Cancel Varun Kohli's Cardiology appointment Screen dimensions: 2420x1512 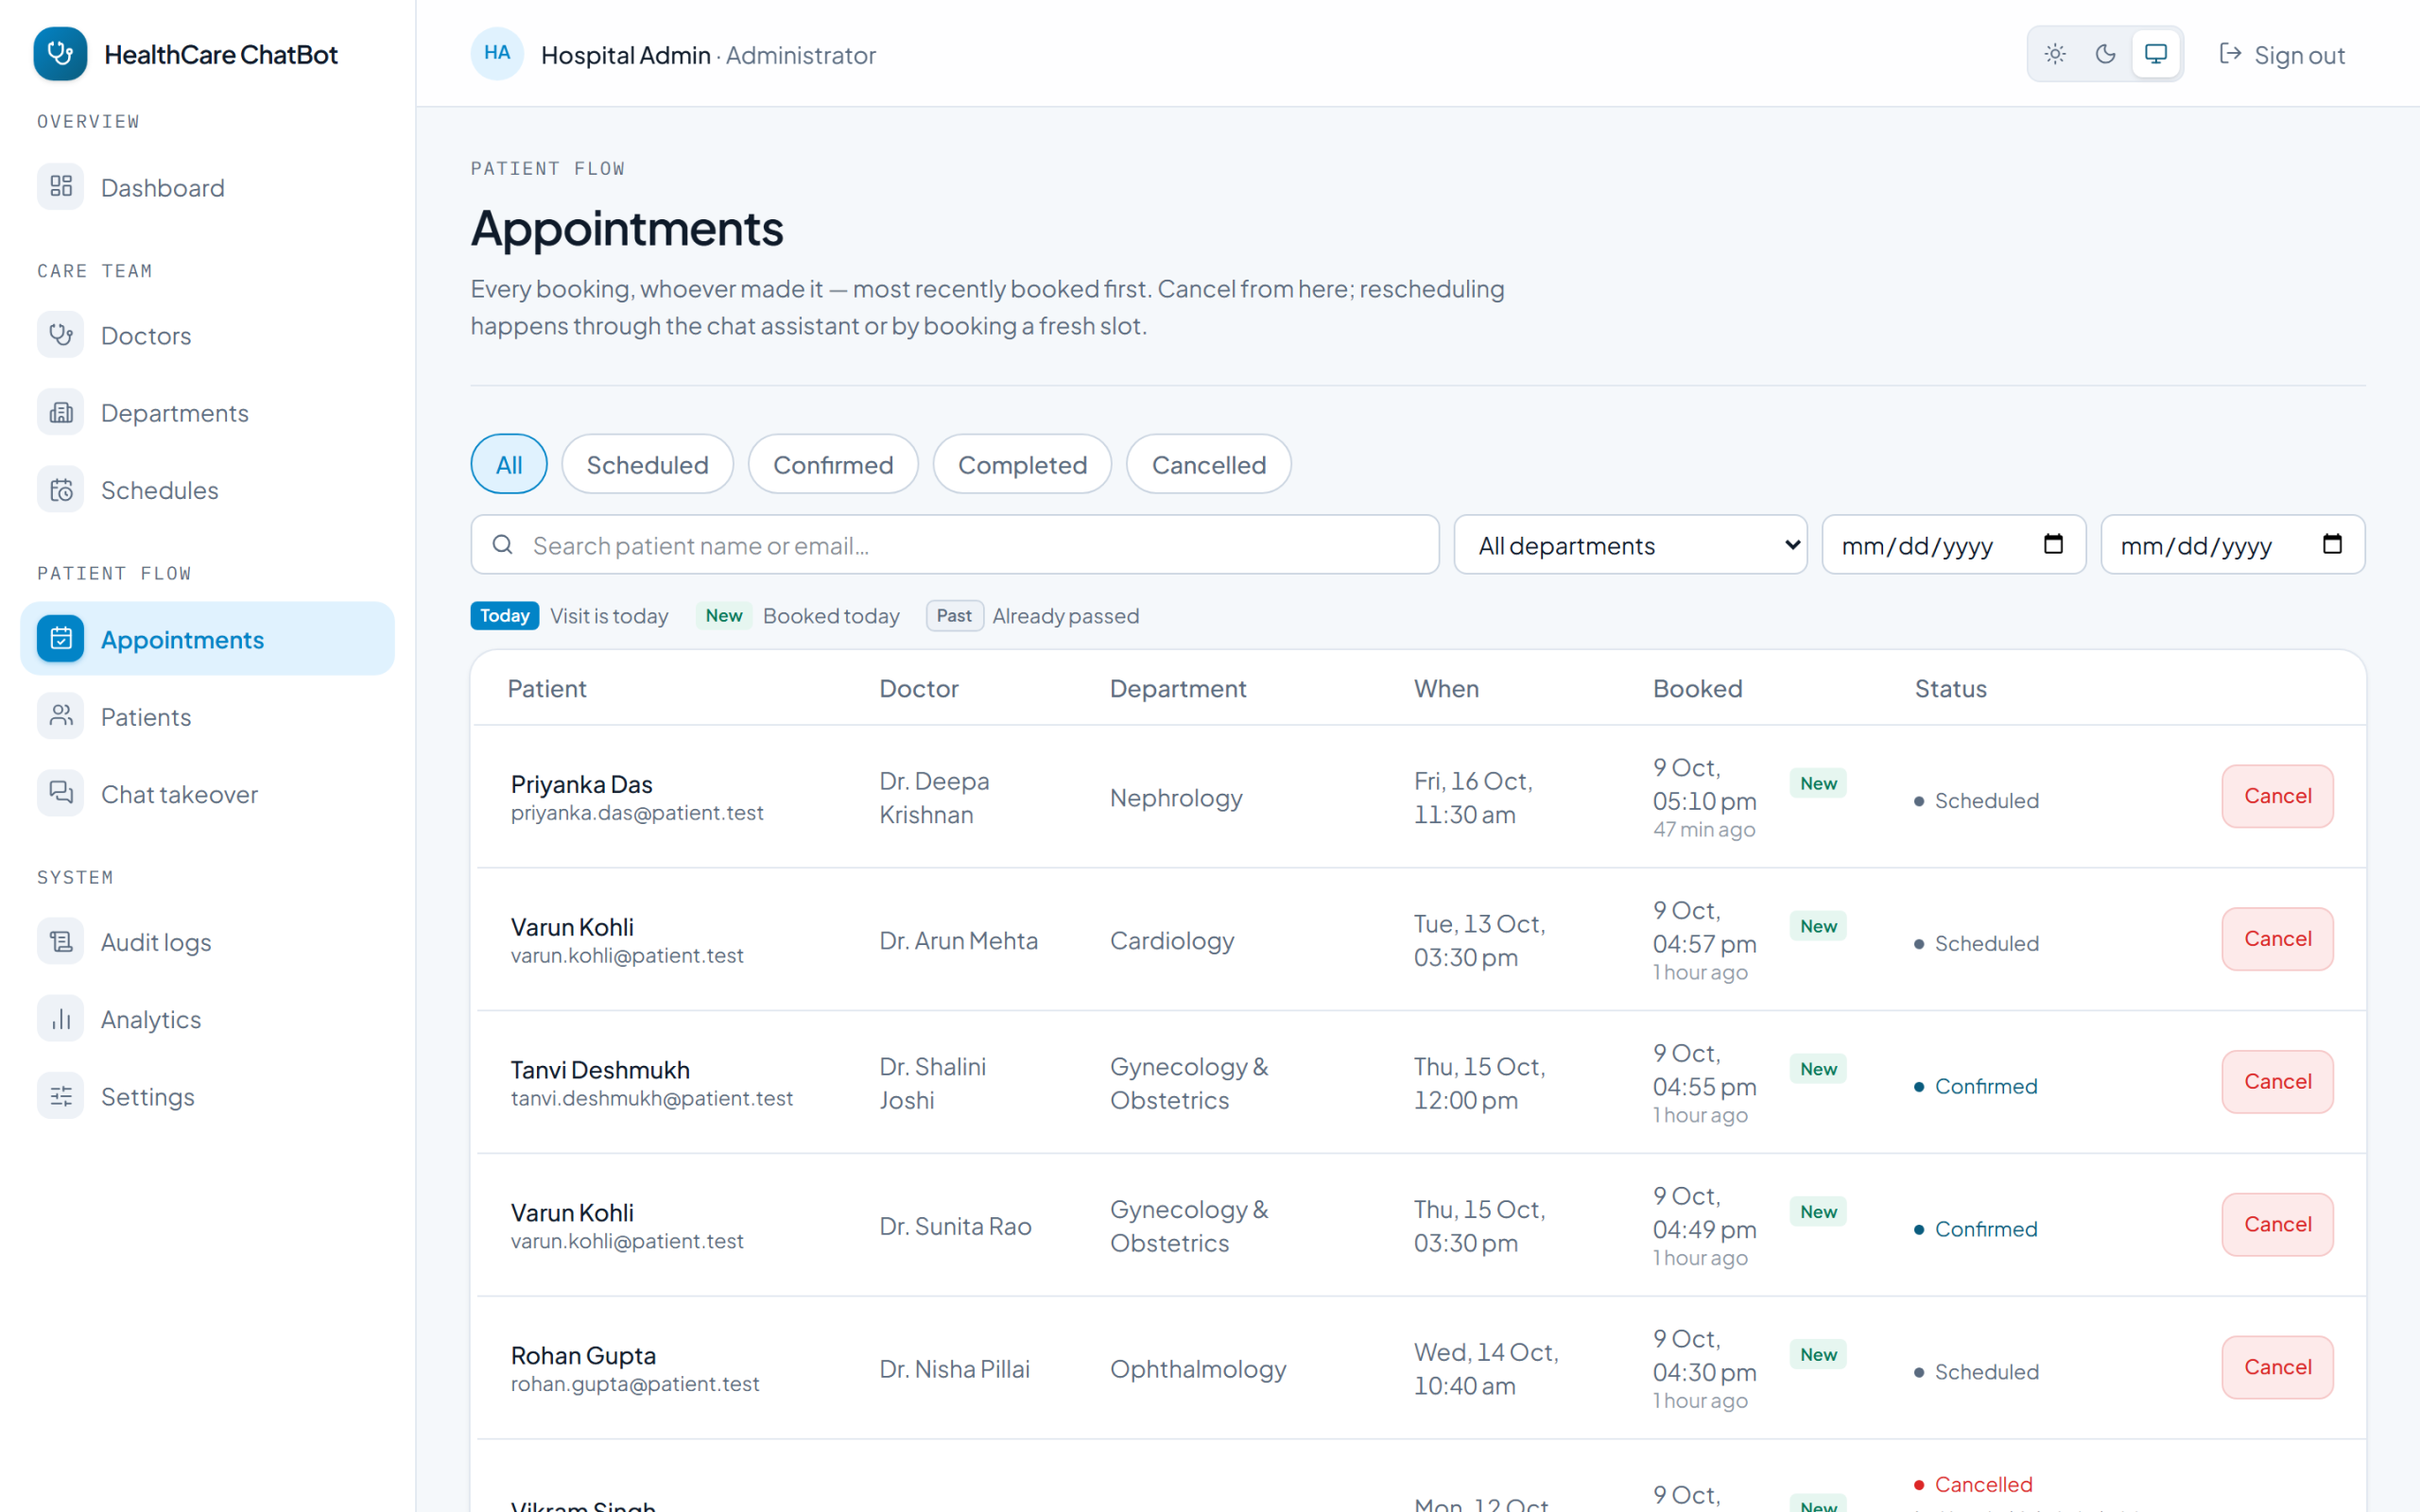coord(2277,939)
